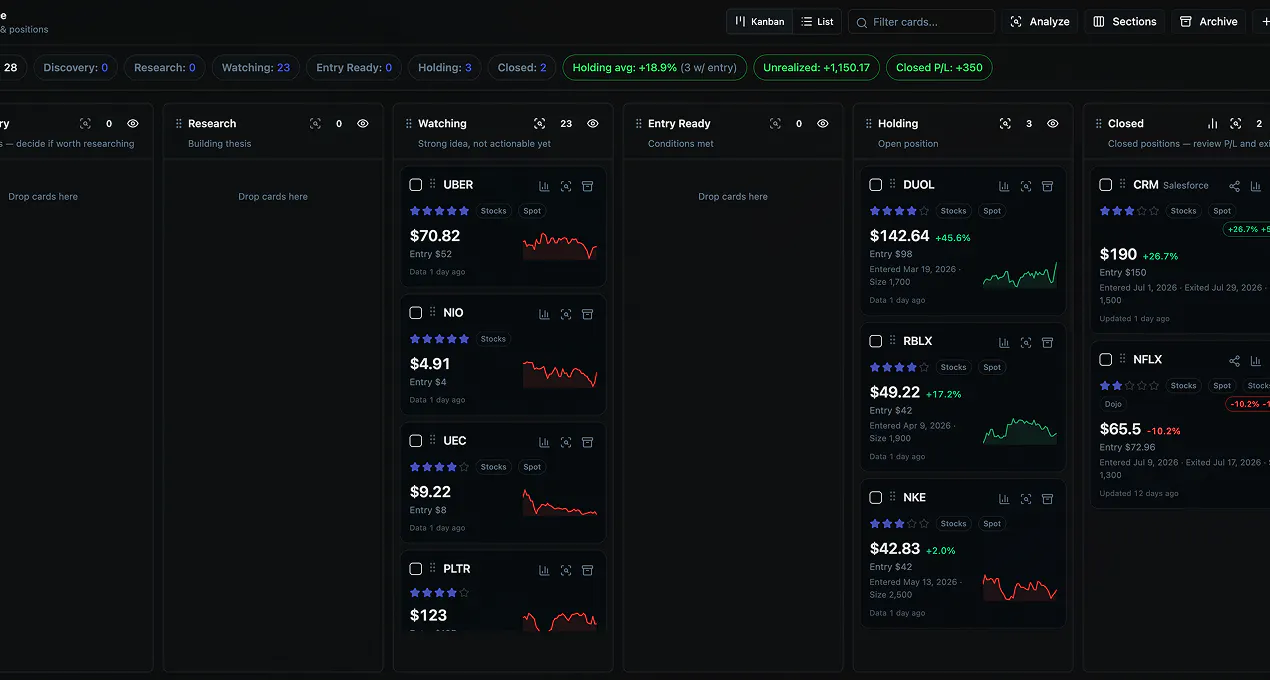The image size is (1270, 680).
Task: Open chart icon on UEC card
Action: click(x=544, y=442)
